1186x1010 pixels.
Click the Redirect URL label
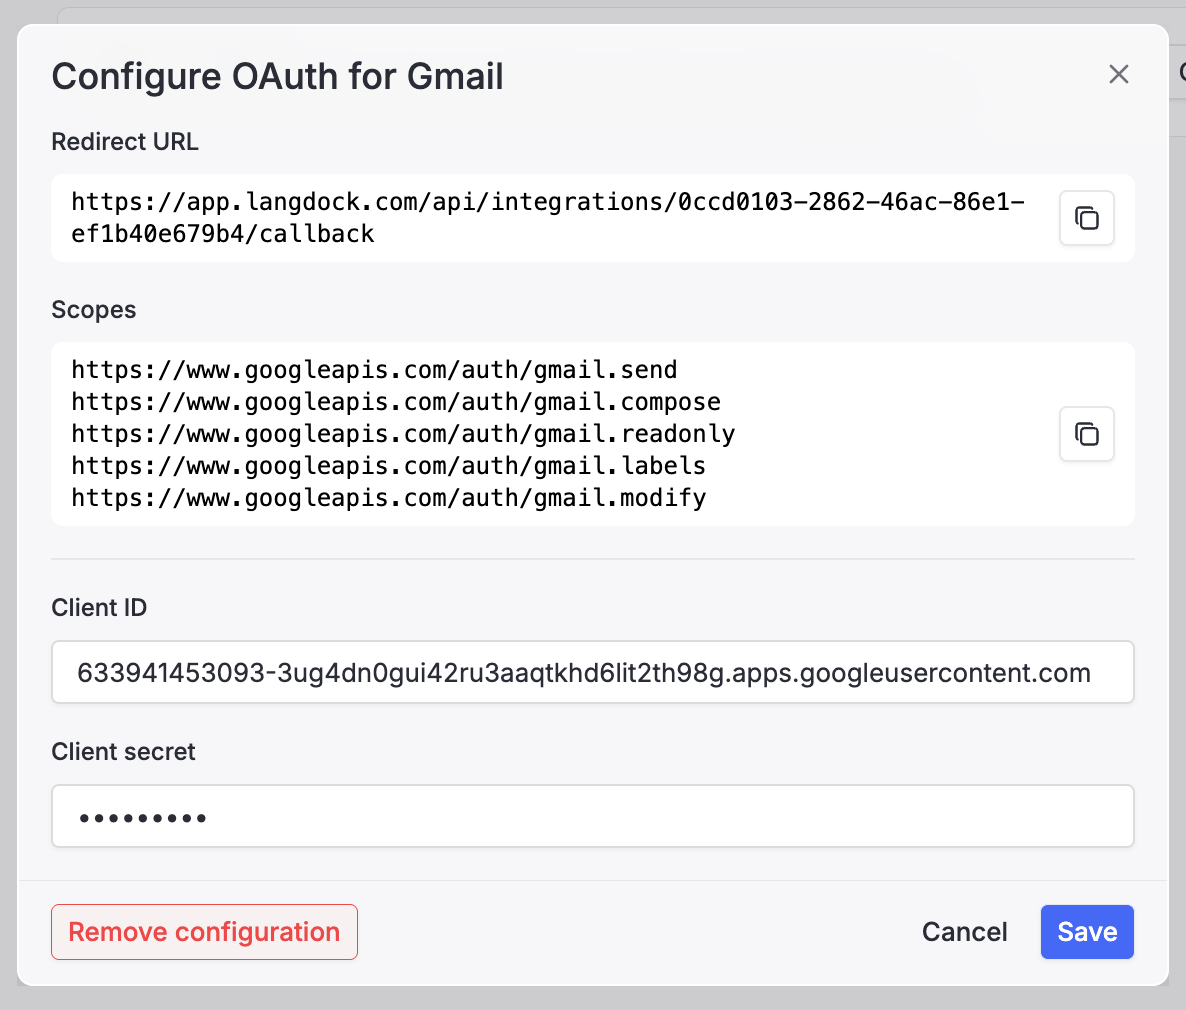pos(125,141)
